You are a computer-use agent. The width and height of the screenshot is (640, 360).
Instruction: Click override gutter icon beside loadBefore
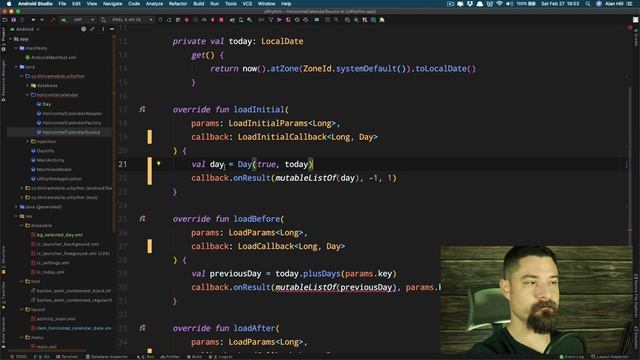(x=142, y=219)
